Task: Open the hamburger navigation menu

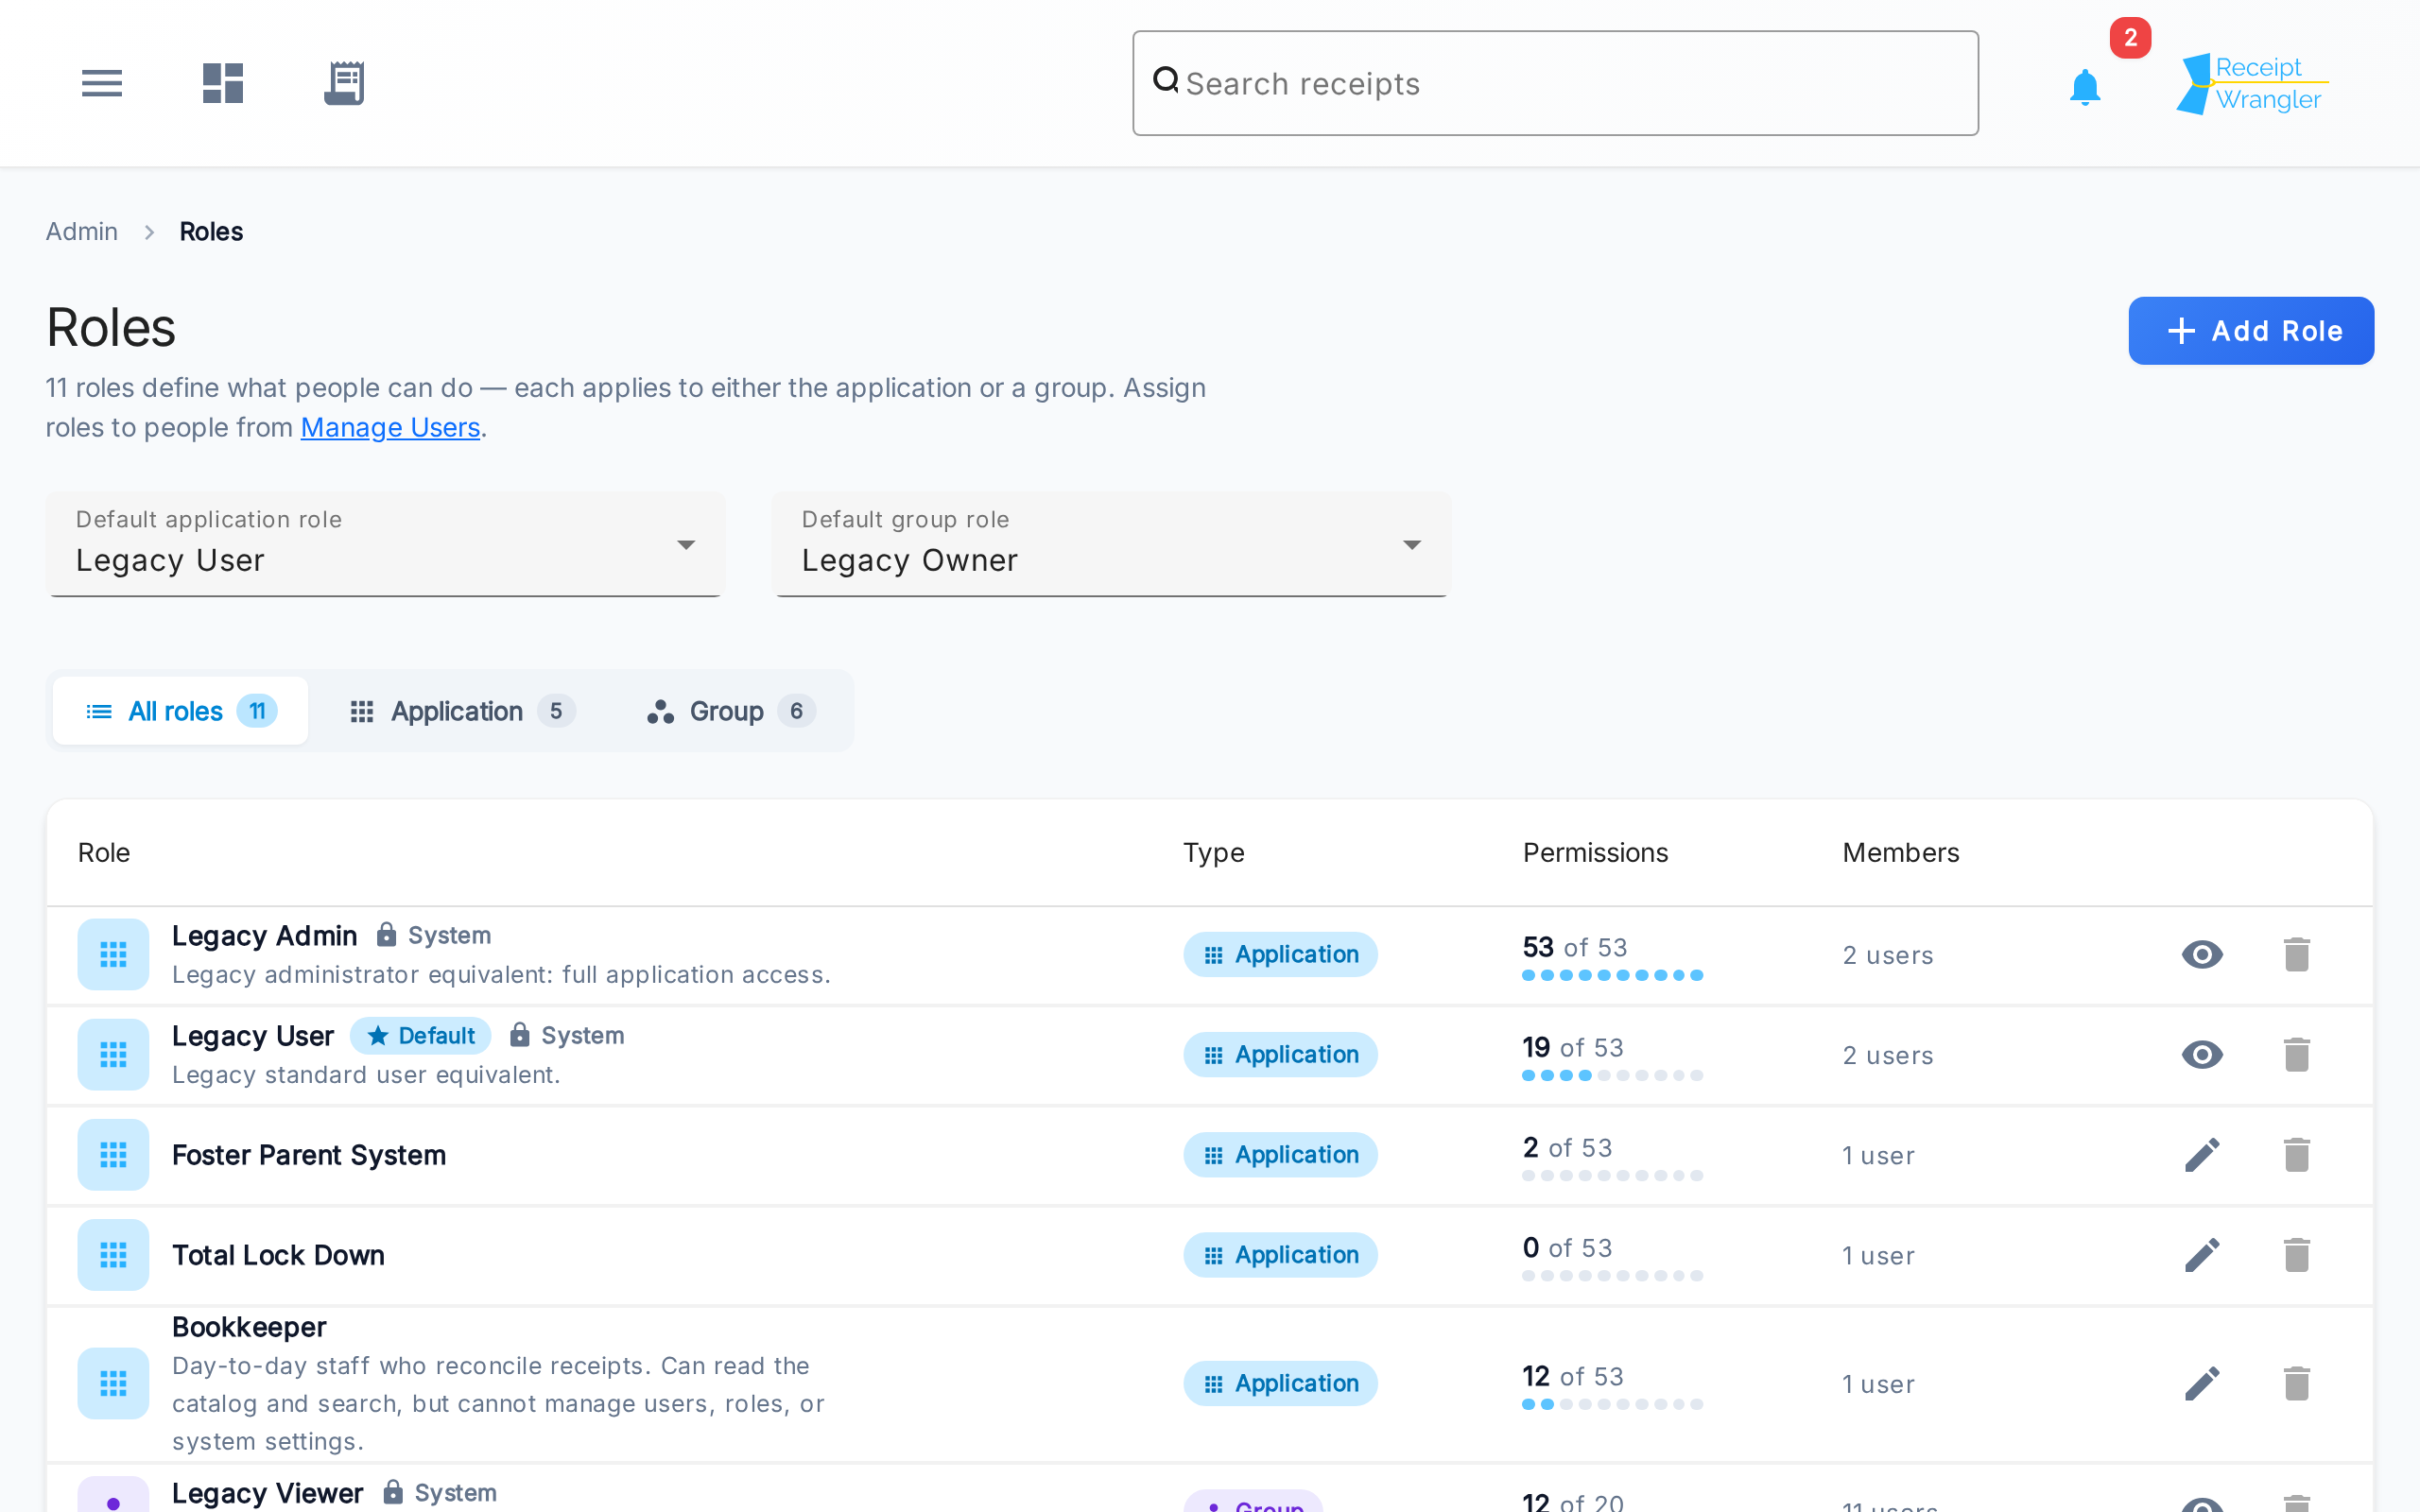Action: point(102,83)
